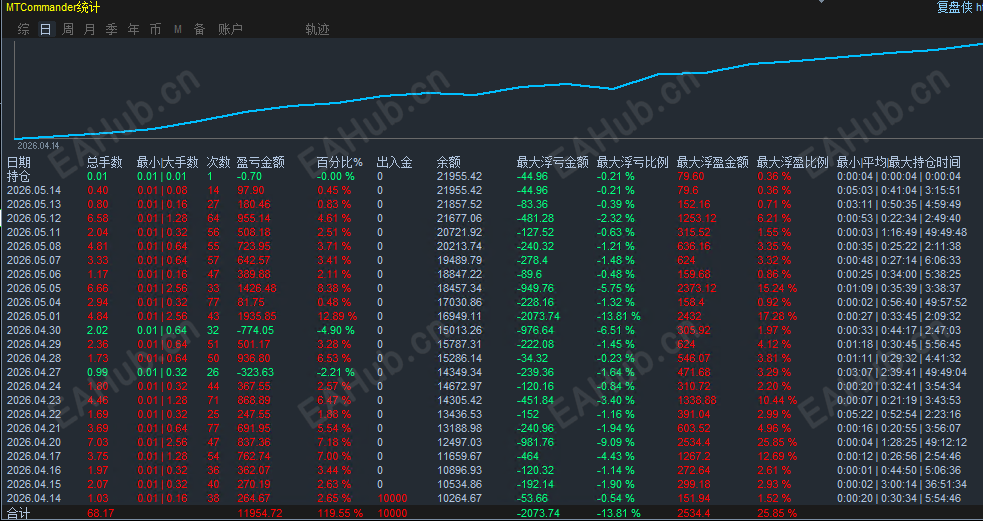Switch to the 综 summary tab

point(24,29)
